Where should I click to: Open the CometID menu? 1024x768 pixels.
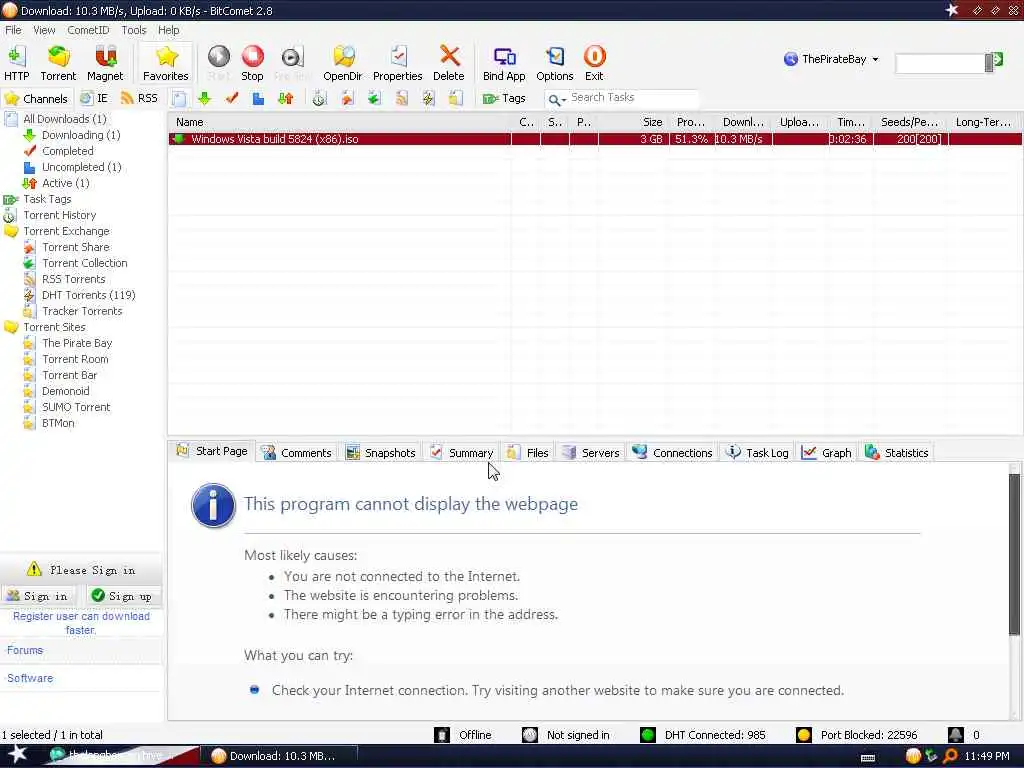pyautogui.click(x=88, y=30)
